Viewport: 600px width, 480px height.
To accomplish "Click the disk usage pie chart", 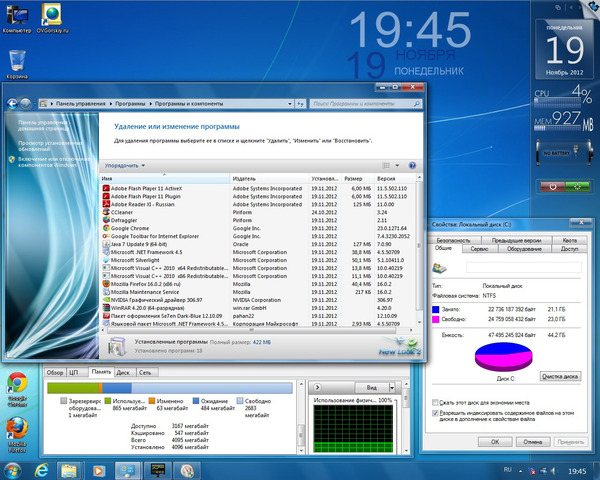I will click(x=503, y=356).
